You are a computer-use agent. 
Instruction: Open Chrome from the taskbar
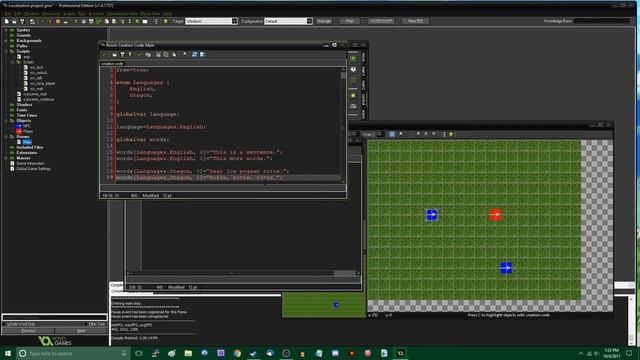tap(237, 353)
